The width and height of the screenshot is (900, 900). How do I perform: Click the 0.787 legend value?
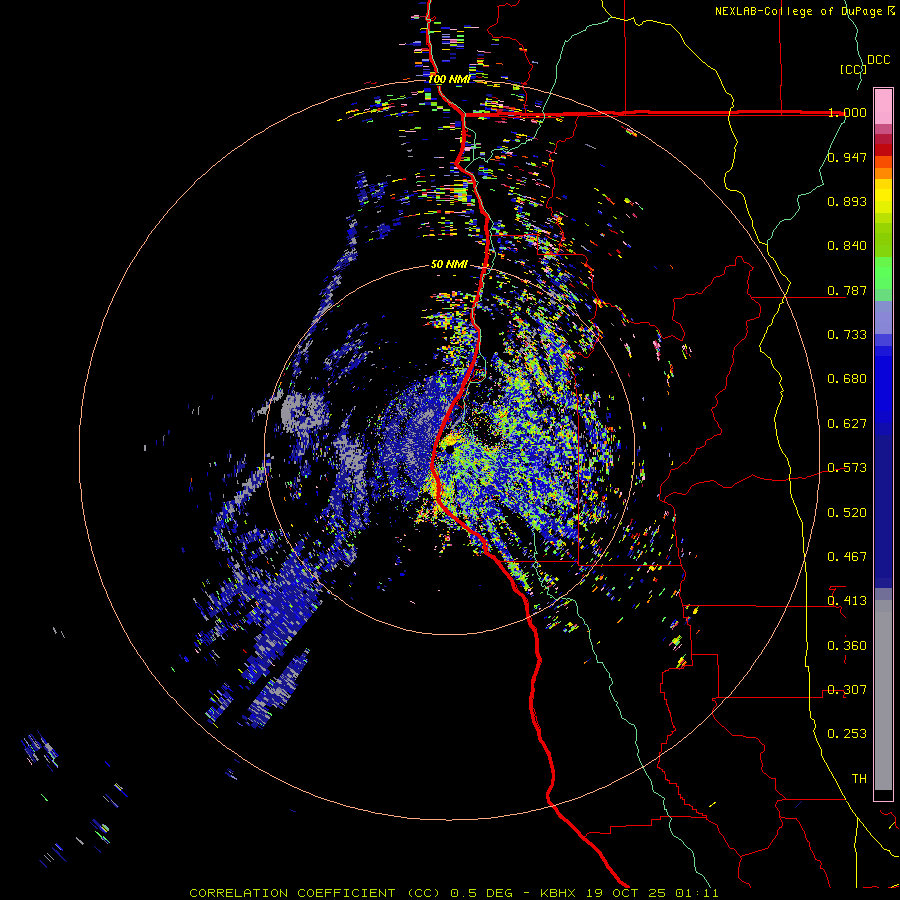point(847,290)
